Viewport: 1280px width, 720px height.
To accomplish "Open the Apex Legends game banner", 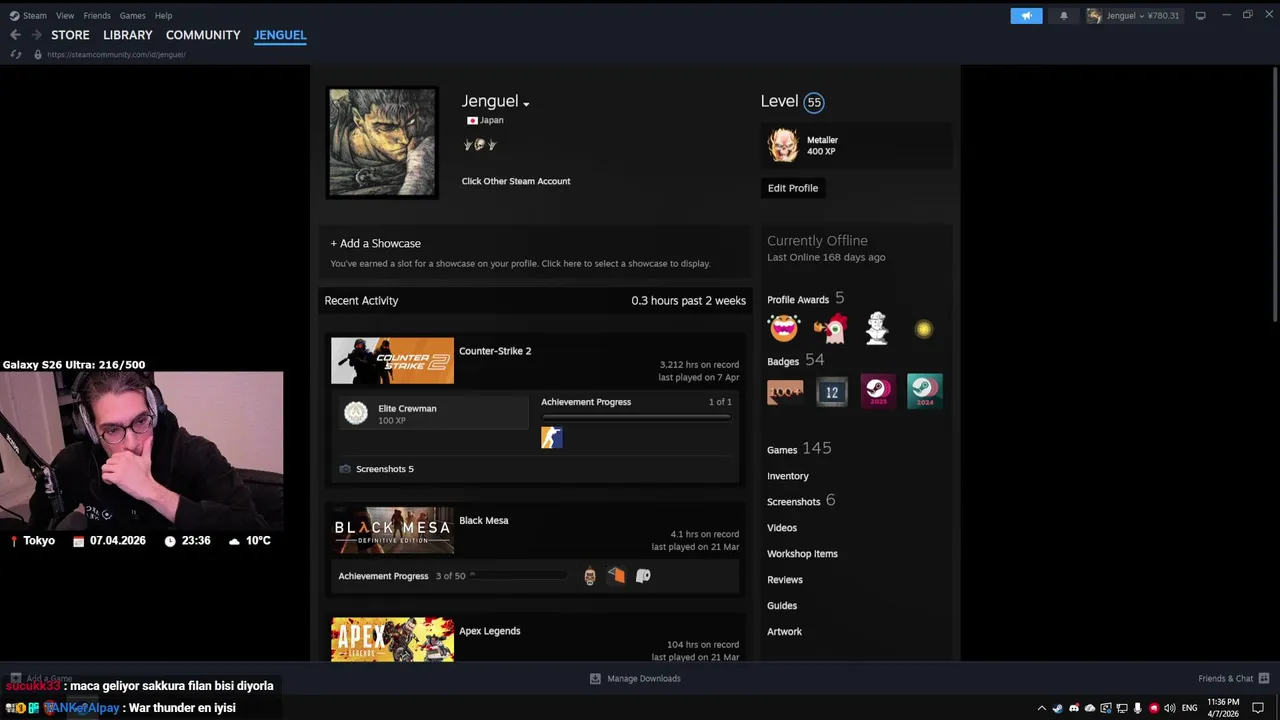I will click(x=392, y=639).
